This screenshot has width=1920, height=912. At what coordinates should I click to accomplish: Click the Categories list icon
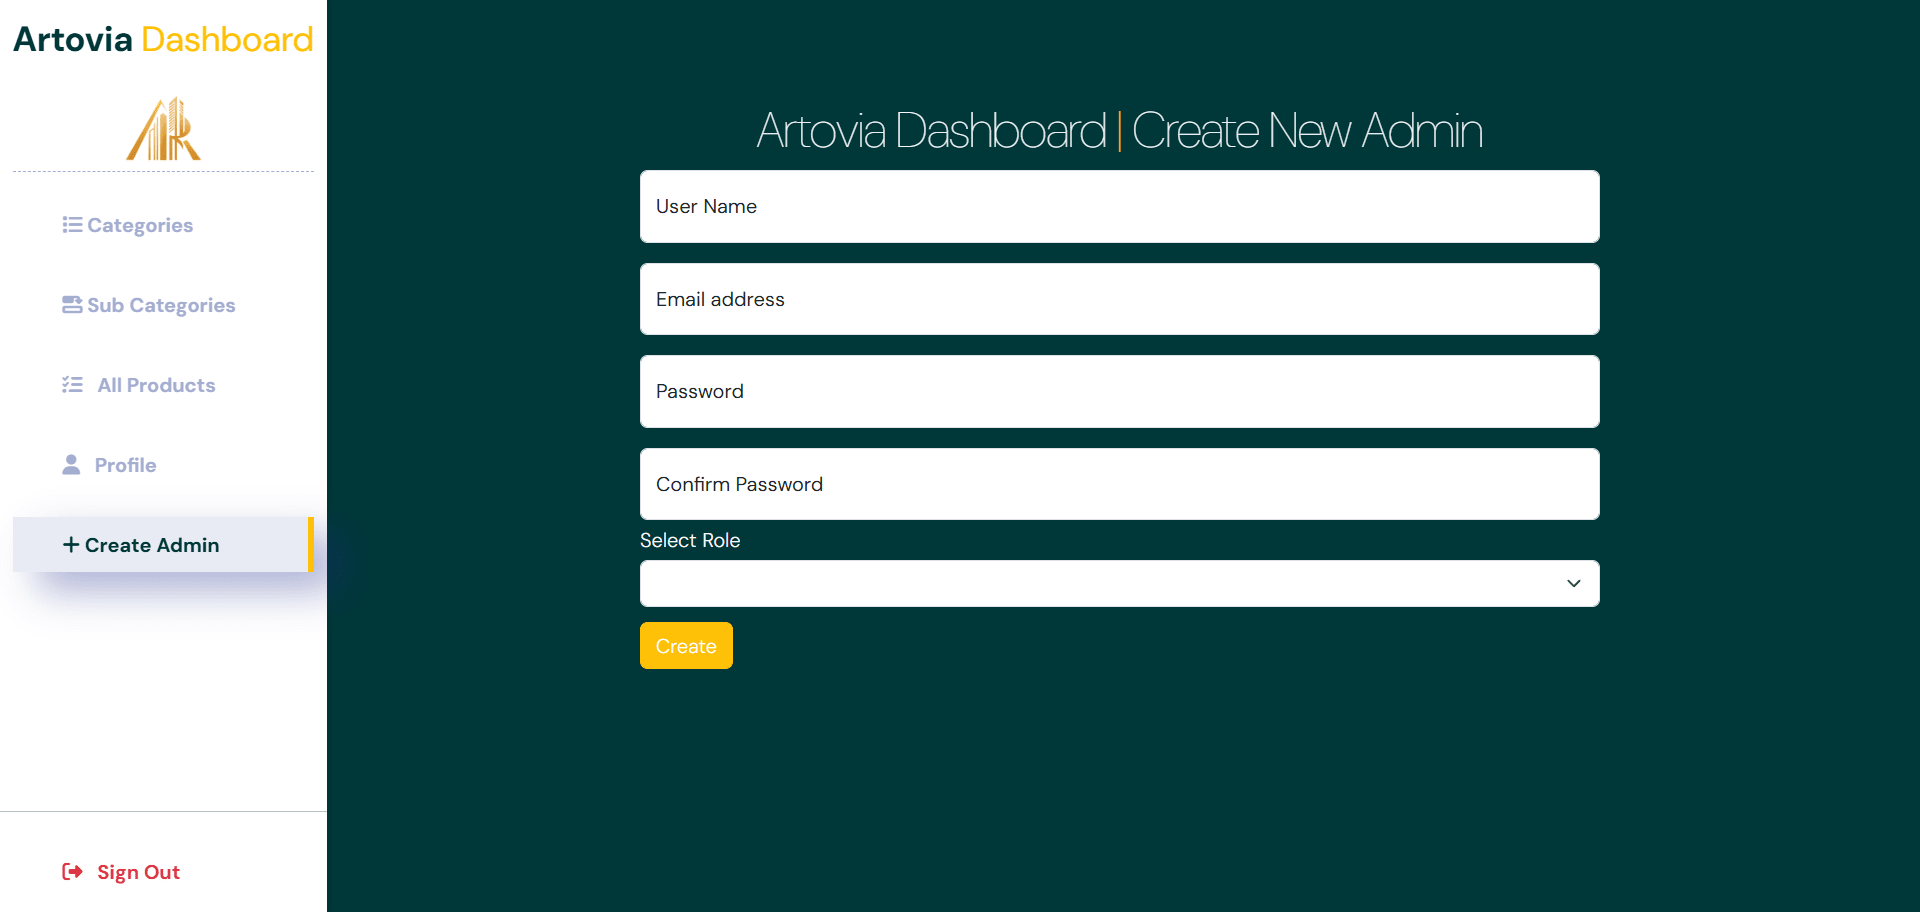click(x=72, y=225)
